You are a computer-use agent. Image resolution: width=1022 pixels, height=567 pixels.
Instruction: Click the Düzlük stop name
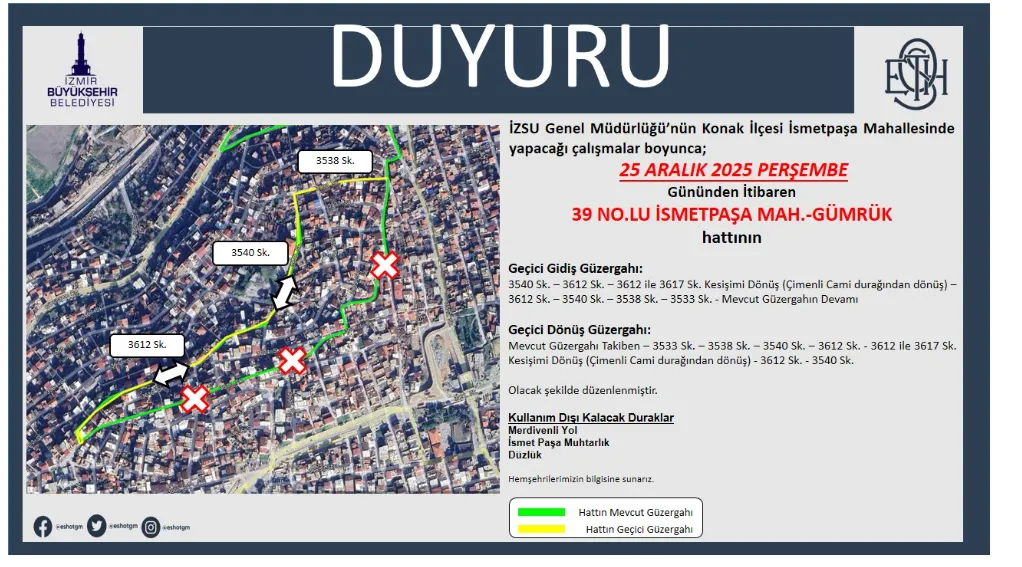pos(525,455)
